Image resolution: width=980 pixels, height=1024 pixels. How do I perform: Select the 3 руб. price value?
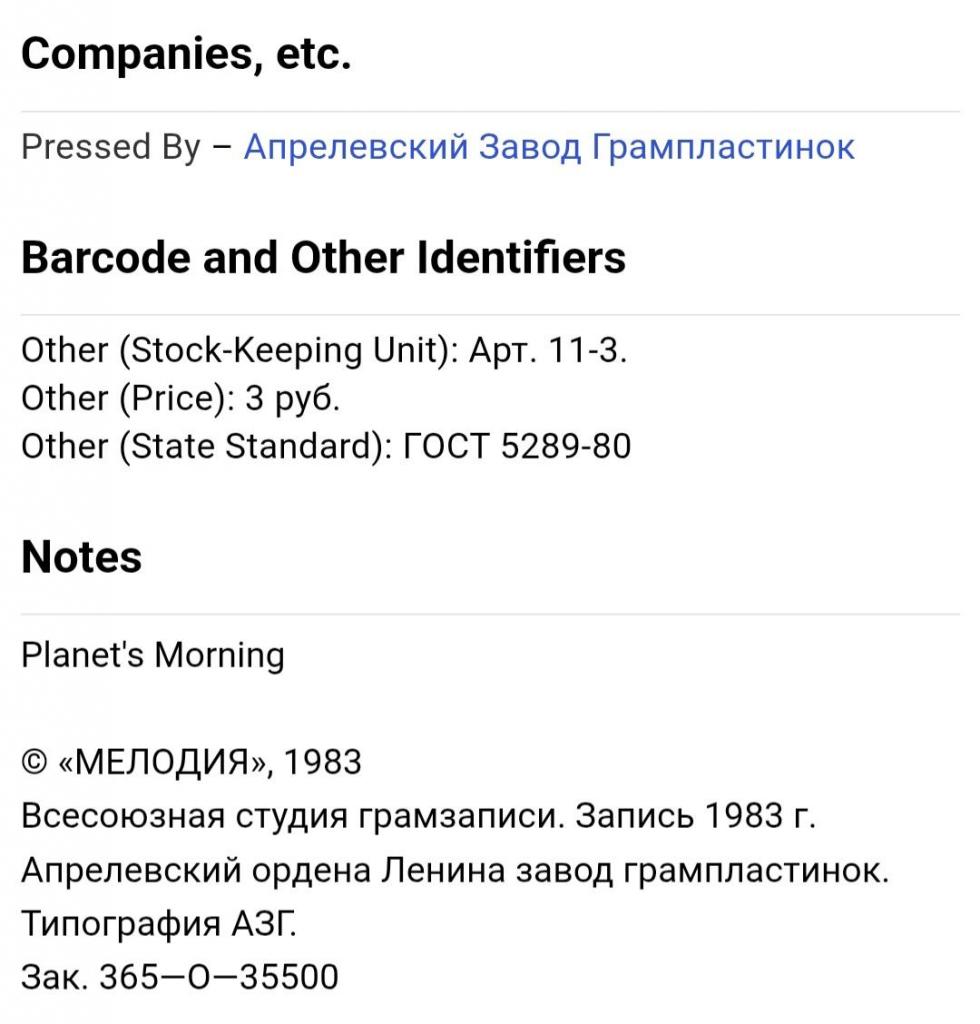click(x=292, y=399)
